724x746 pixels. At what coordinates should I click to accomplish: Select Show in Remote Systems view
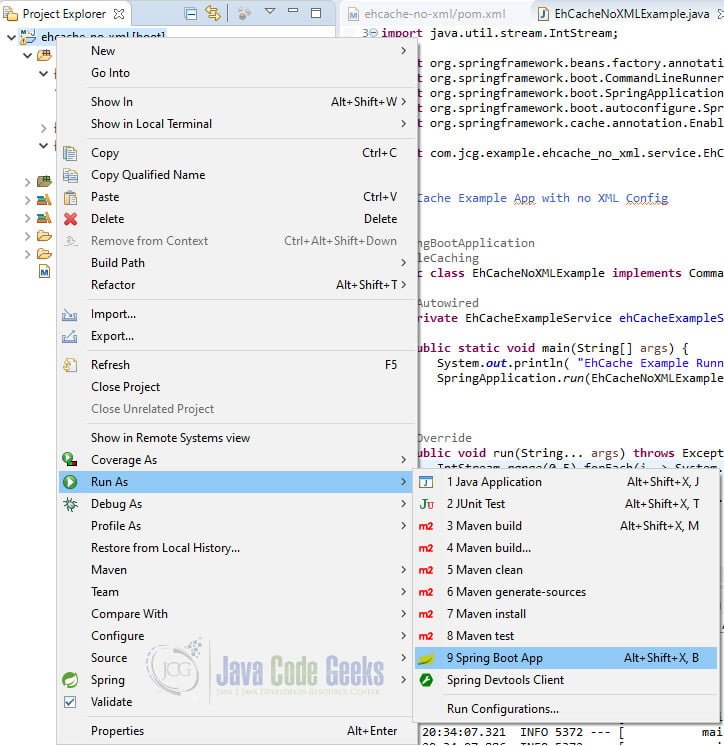click(236, 438)
